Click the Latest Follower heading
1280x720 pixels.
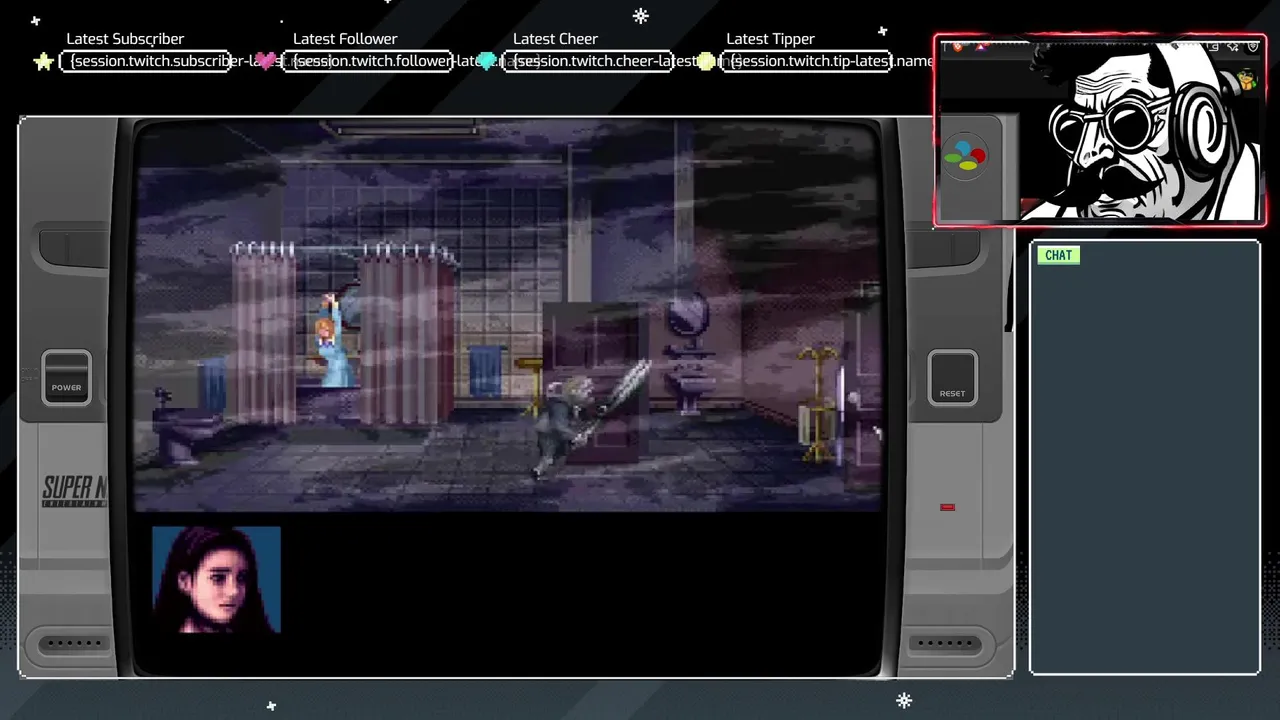345,39
